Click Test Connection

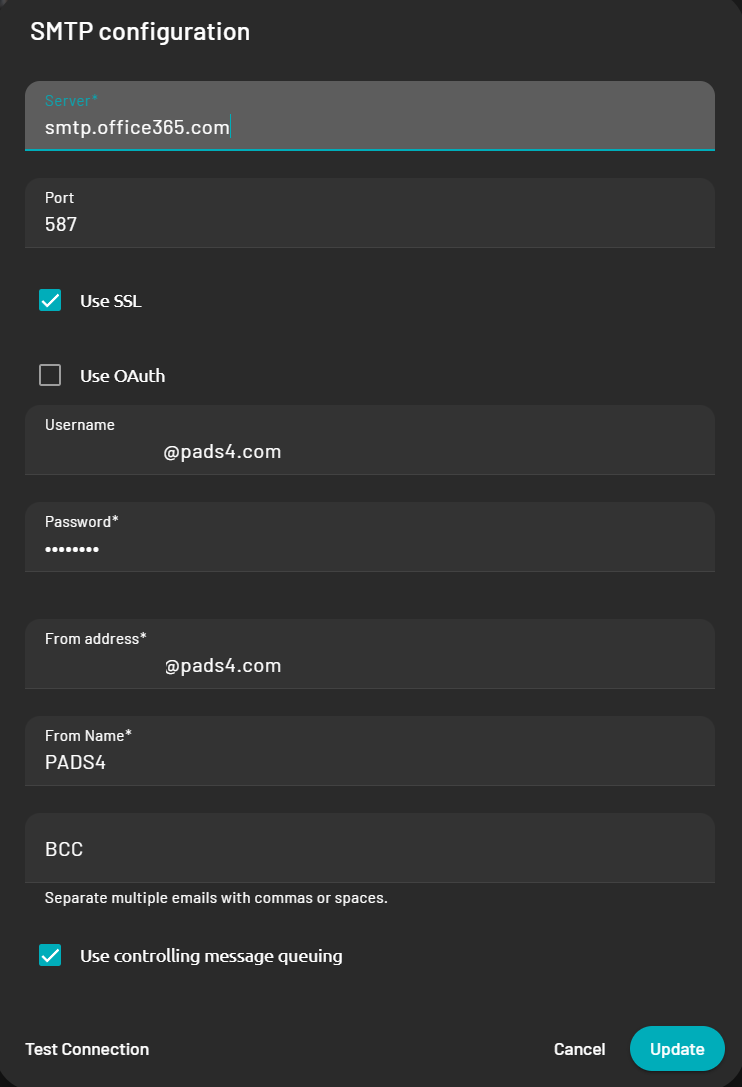point(86,1049)
